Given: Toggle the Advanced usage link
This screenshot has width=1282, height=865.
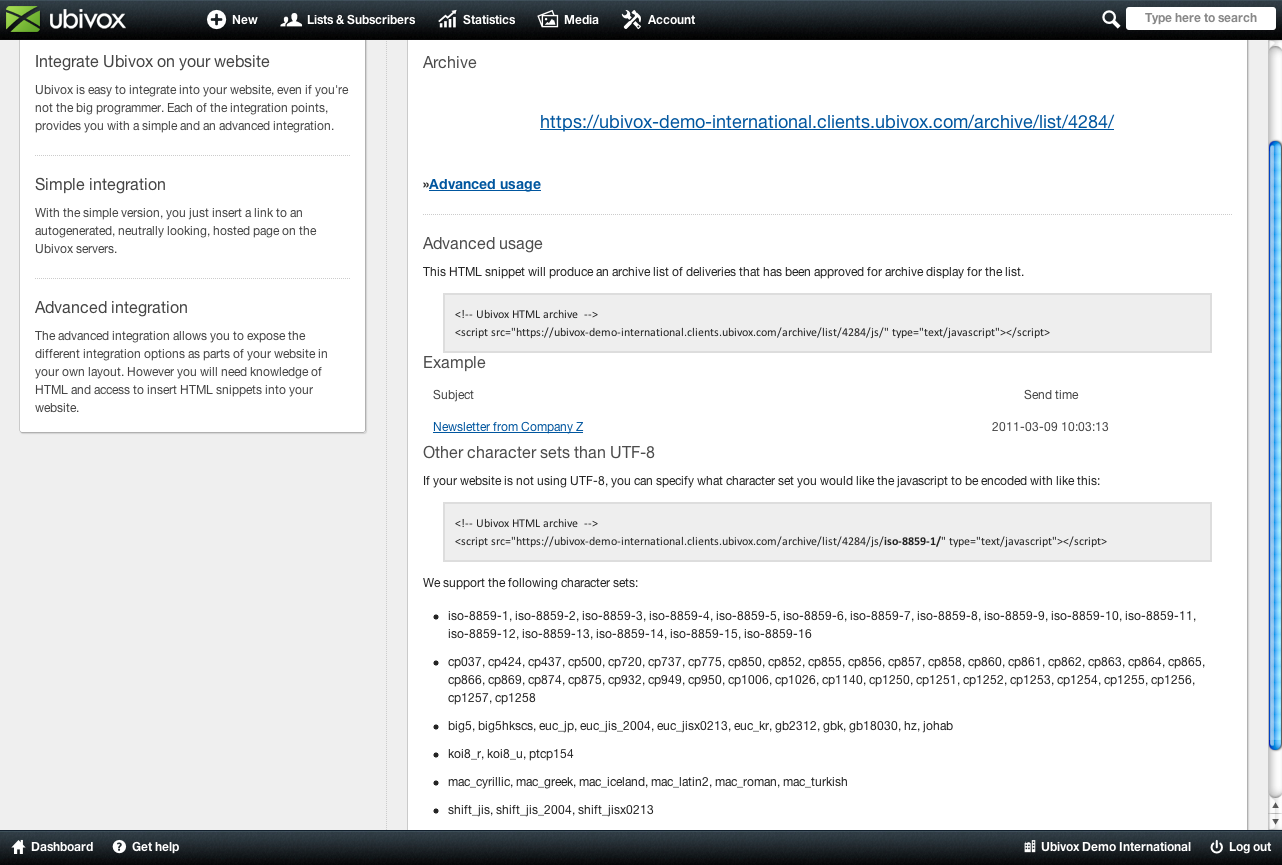Looking at the screenshot, I should click(x=485, y=184).
